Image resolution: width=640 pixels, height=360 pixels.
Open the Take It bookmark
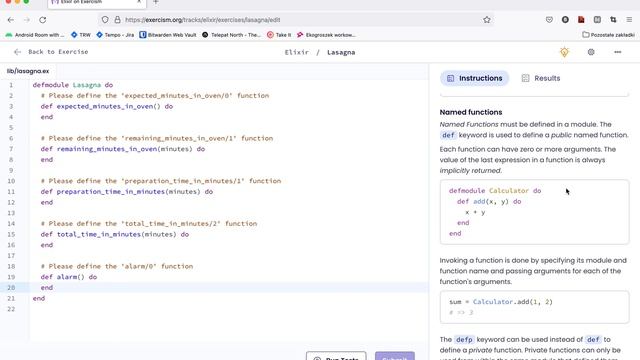(279, 35)
